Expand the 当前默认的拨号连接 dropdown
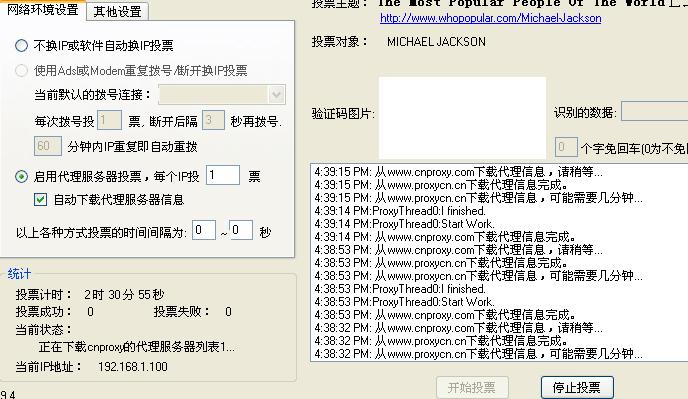Viewport: 688px width, 399px height. coord(276,94)
